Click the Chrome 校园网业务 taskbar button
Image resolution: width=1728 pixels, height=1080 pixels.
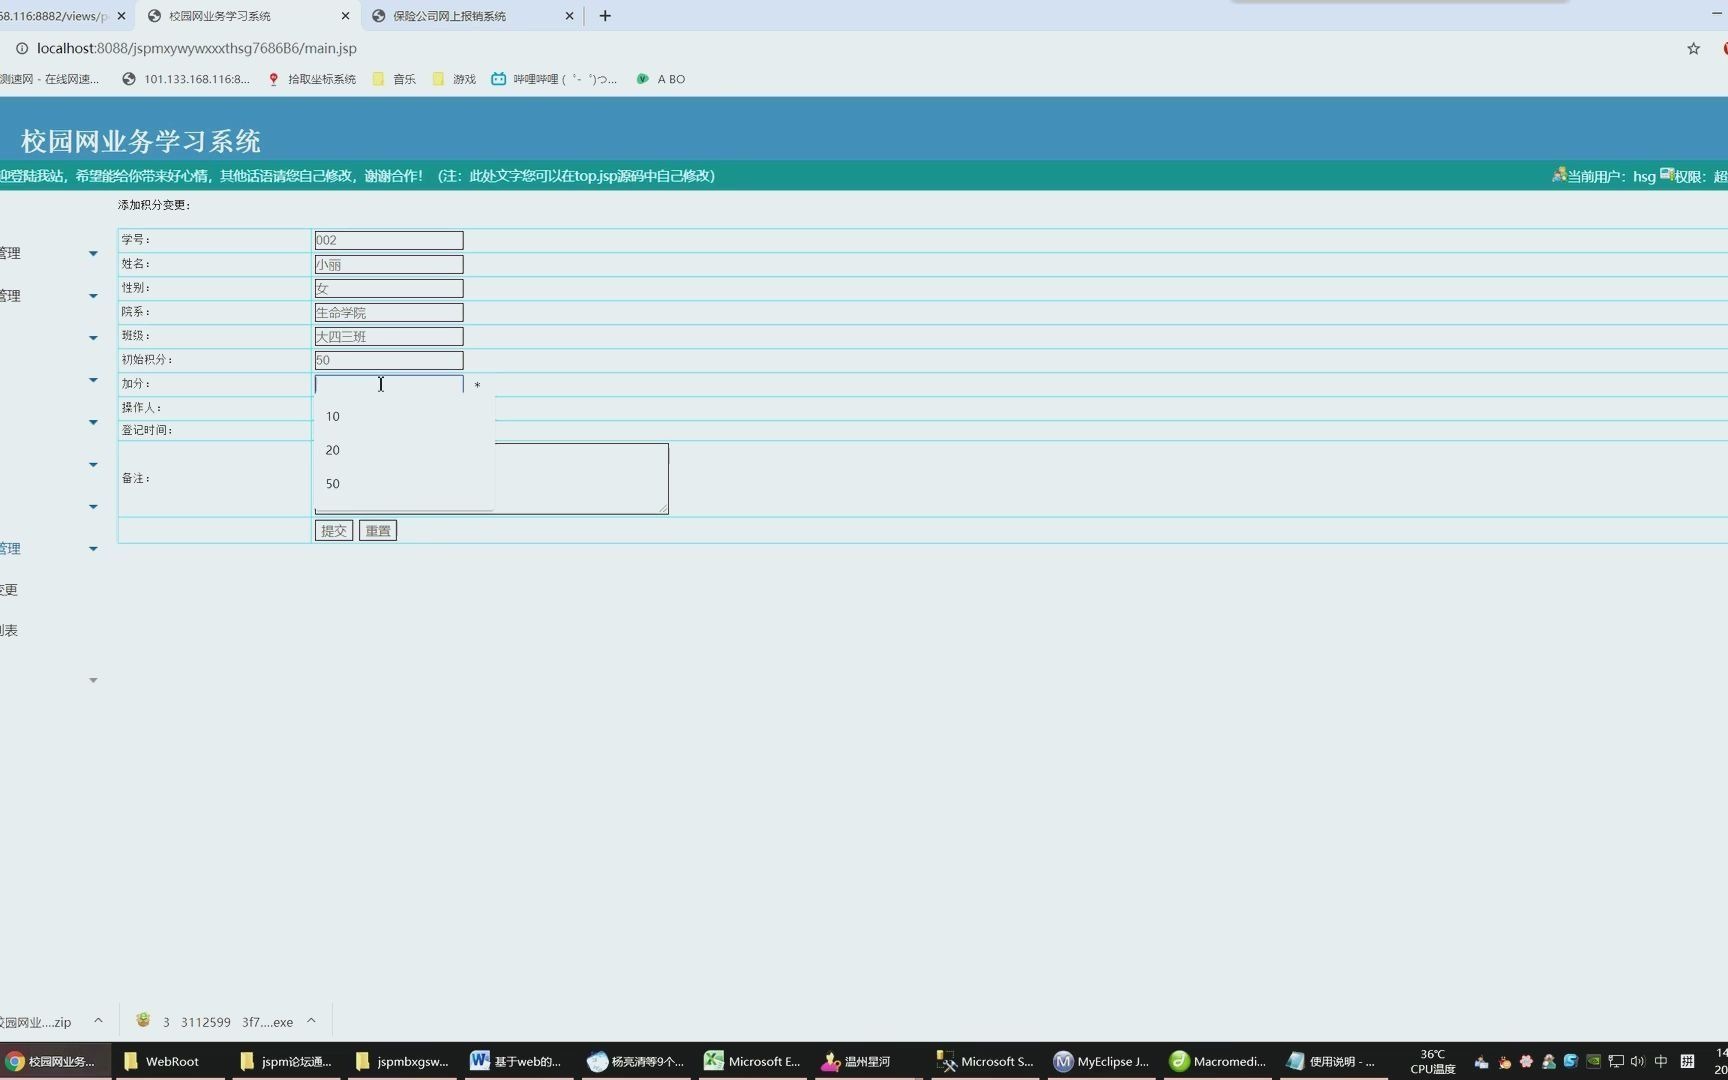click(x=56, y=1061)
